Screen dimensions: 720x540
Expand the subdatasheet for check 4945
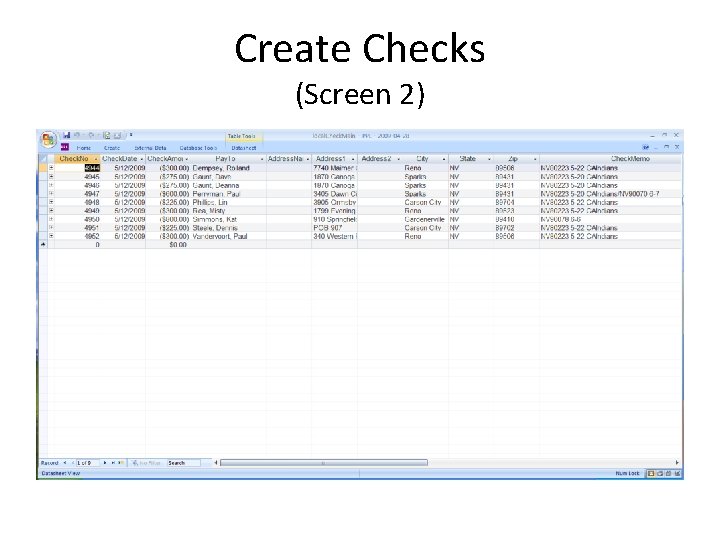(51, 177)
